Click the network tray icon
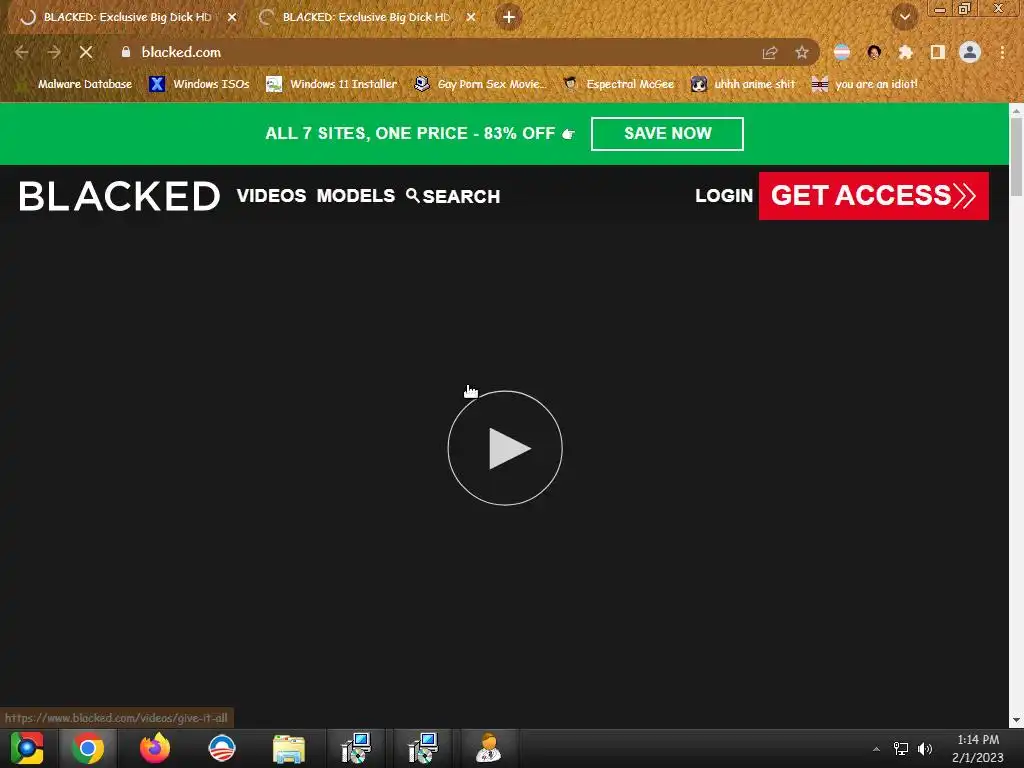This screenshot has height=768, width=1024. (901, 749)
